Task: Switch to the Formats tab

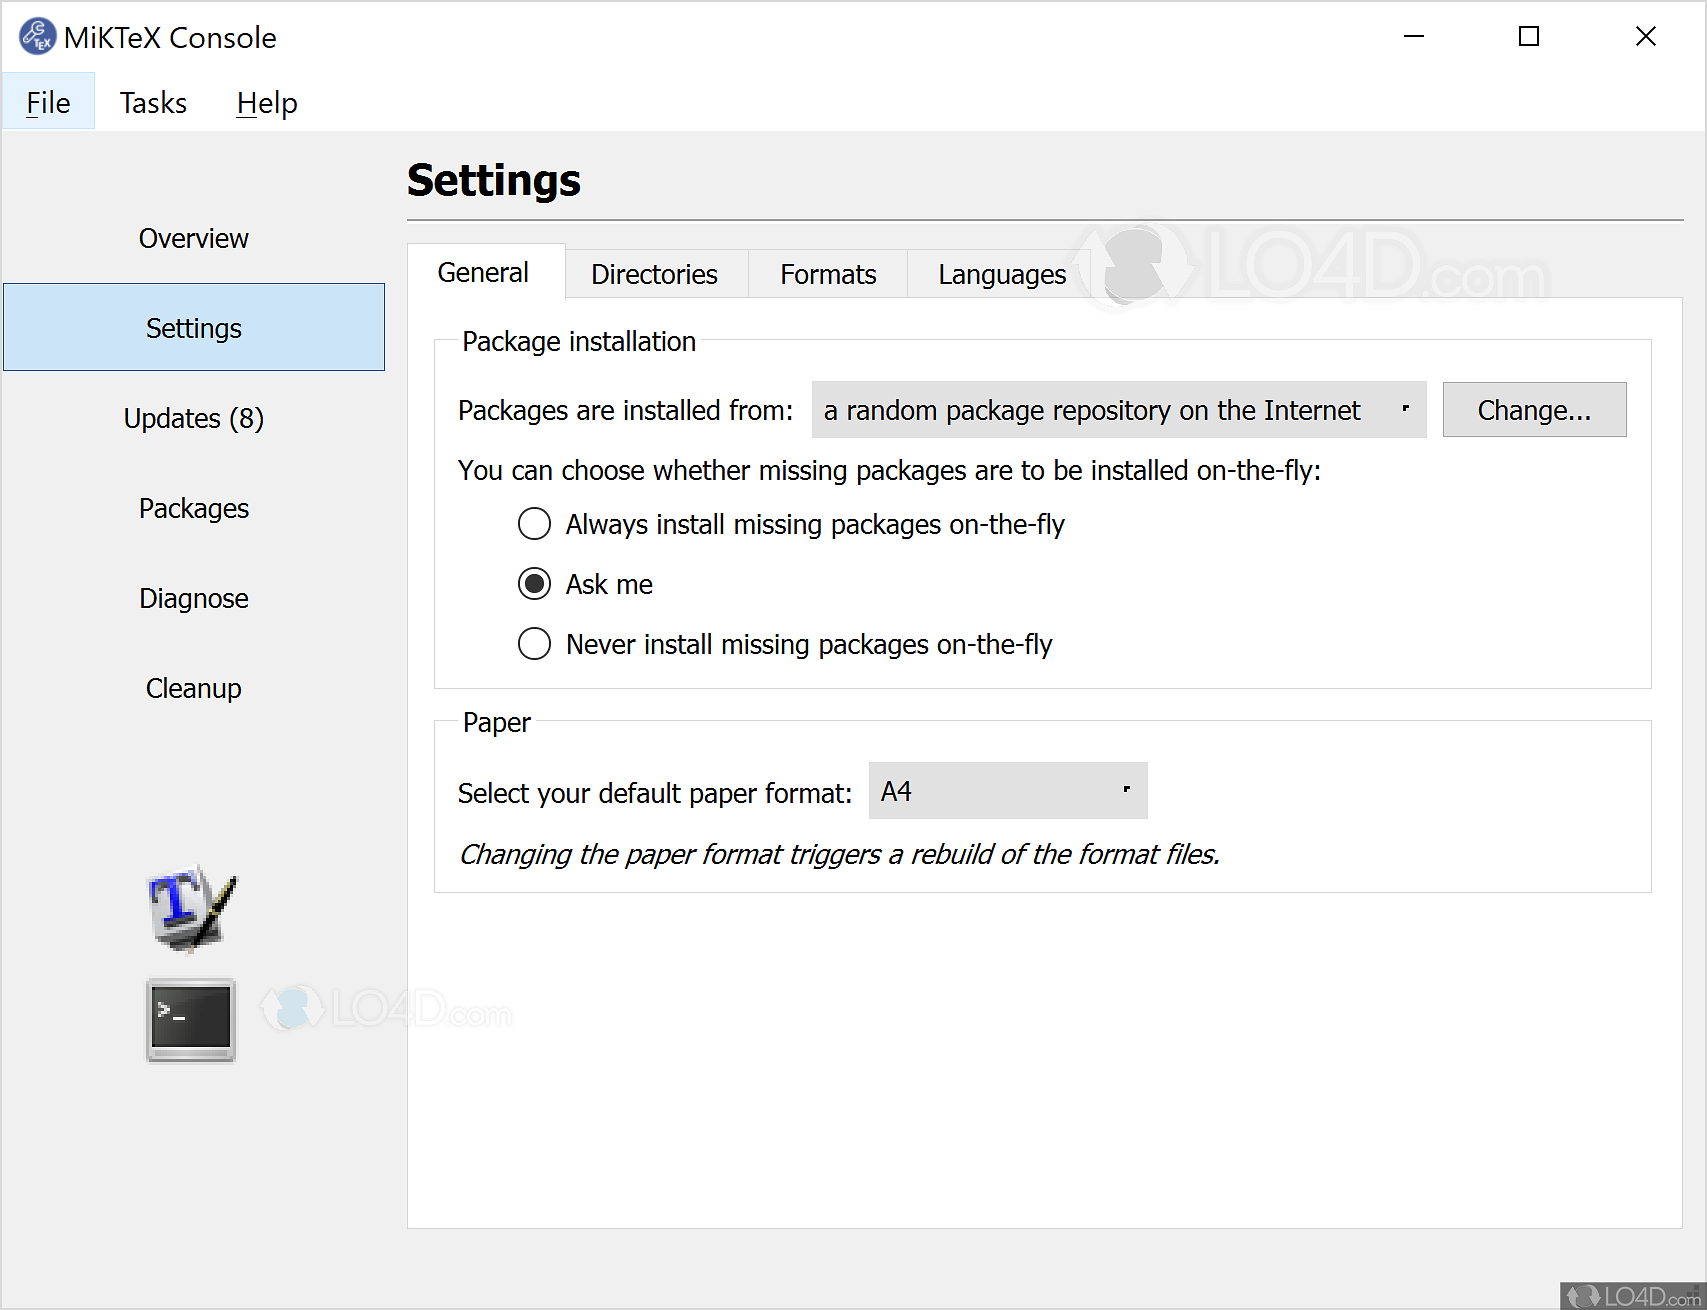Action: 828,274
